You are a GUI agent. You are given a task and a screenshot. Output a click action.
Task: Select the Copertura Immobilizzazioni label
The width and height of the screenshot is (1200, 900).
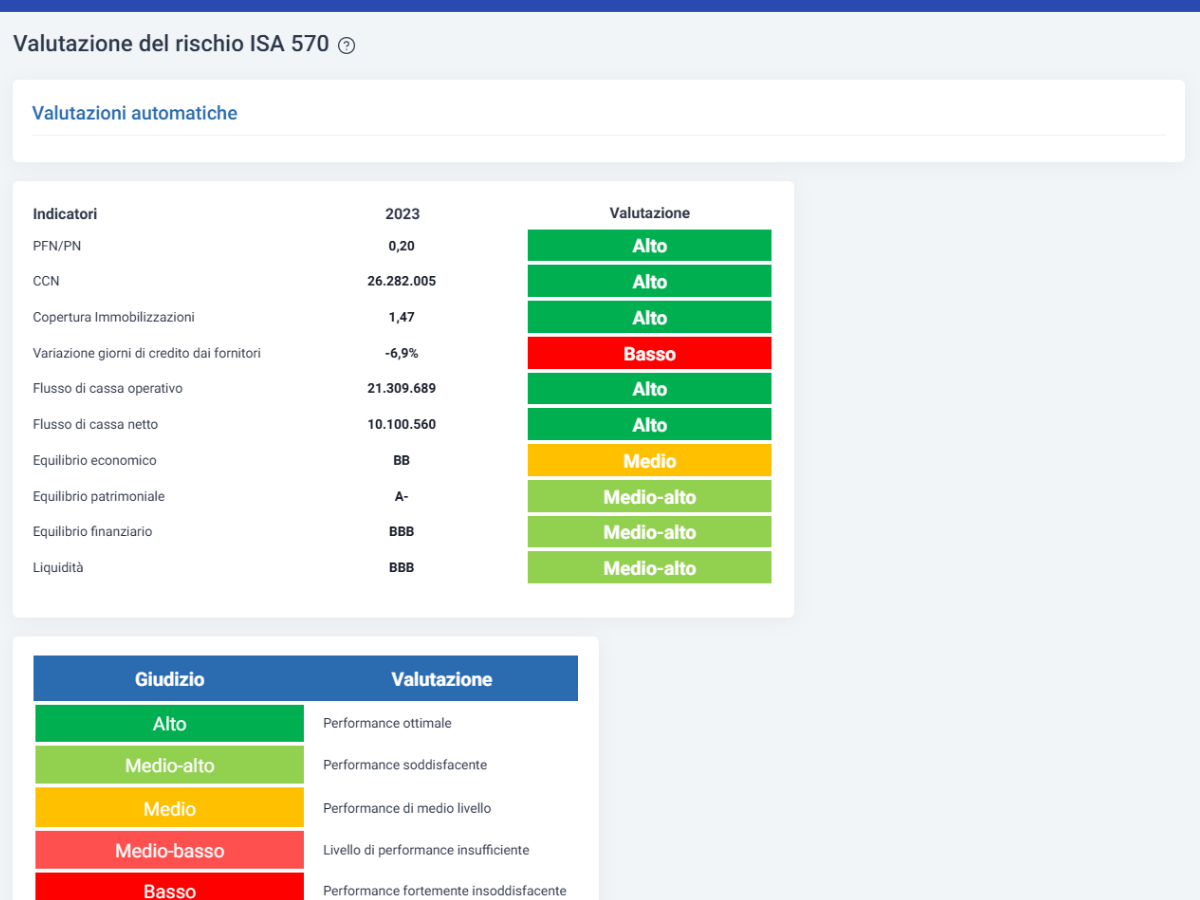pos(114,317)
